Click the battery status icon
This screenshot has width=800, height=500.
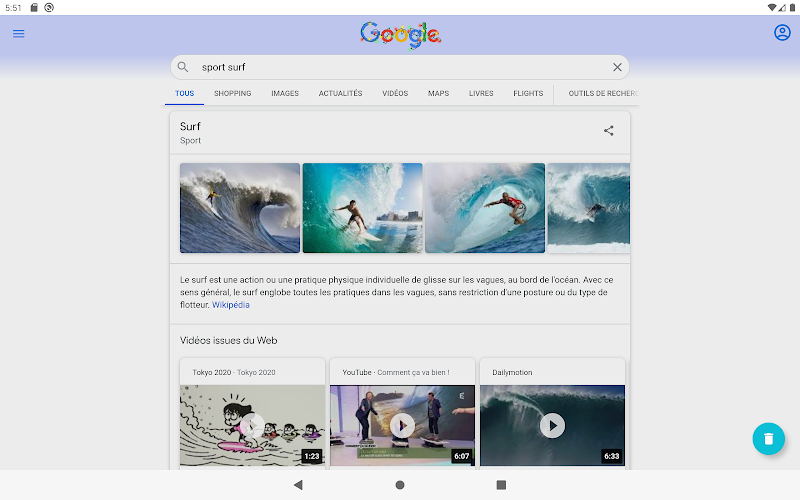(792, 7)
